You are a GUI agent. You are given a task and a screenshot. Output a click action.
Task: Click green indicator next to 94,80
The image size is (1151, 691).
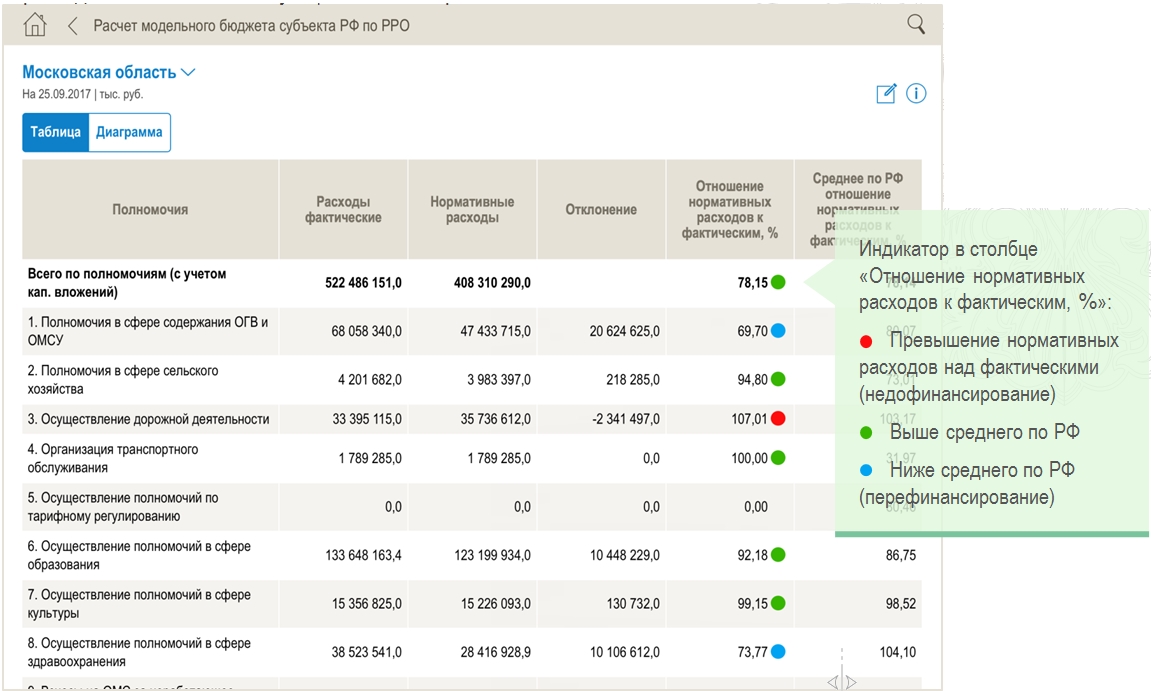778,379
